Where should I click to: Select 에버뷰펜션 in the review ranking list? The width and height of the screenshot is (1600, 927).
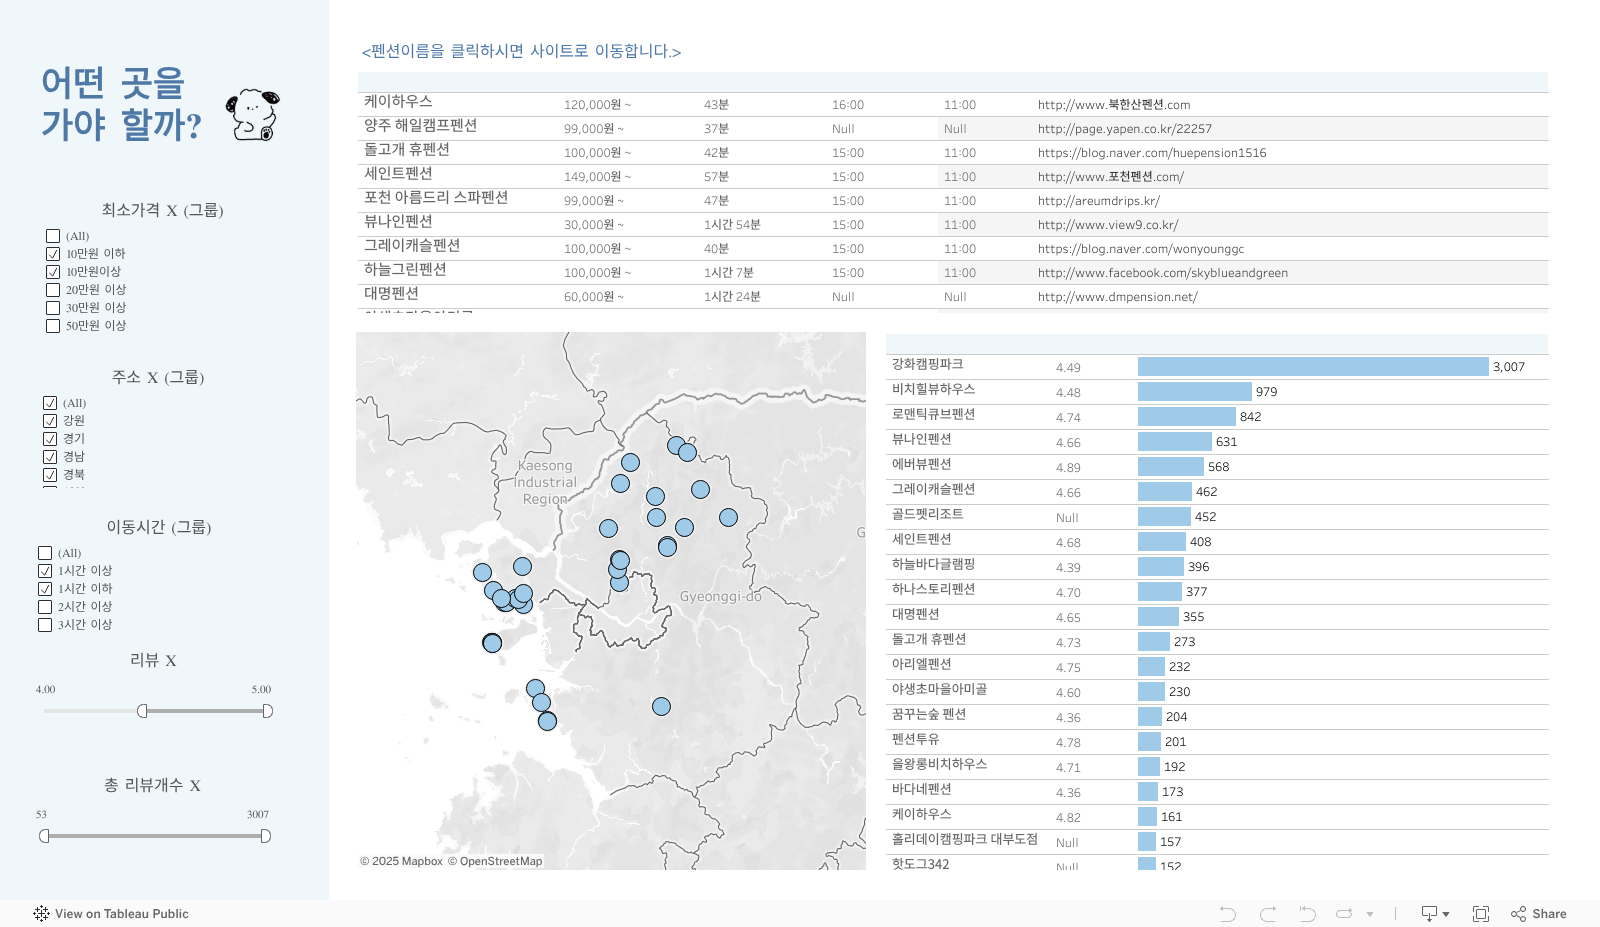tap(922, 464)
